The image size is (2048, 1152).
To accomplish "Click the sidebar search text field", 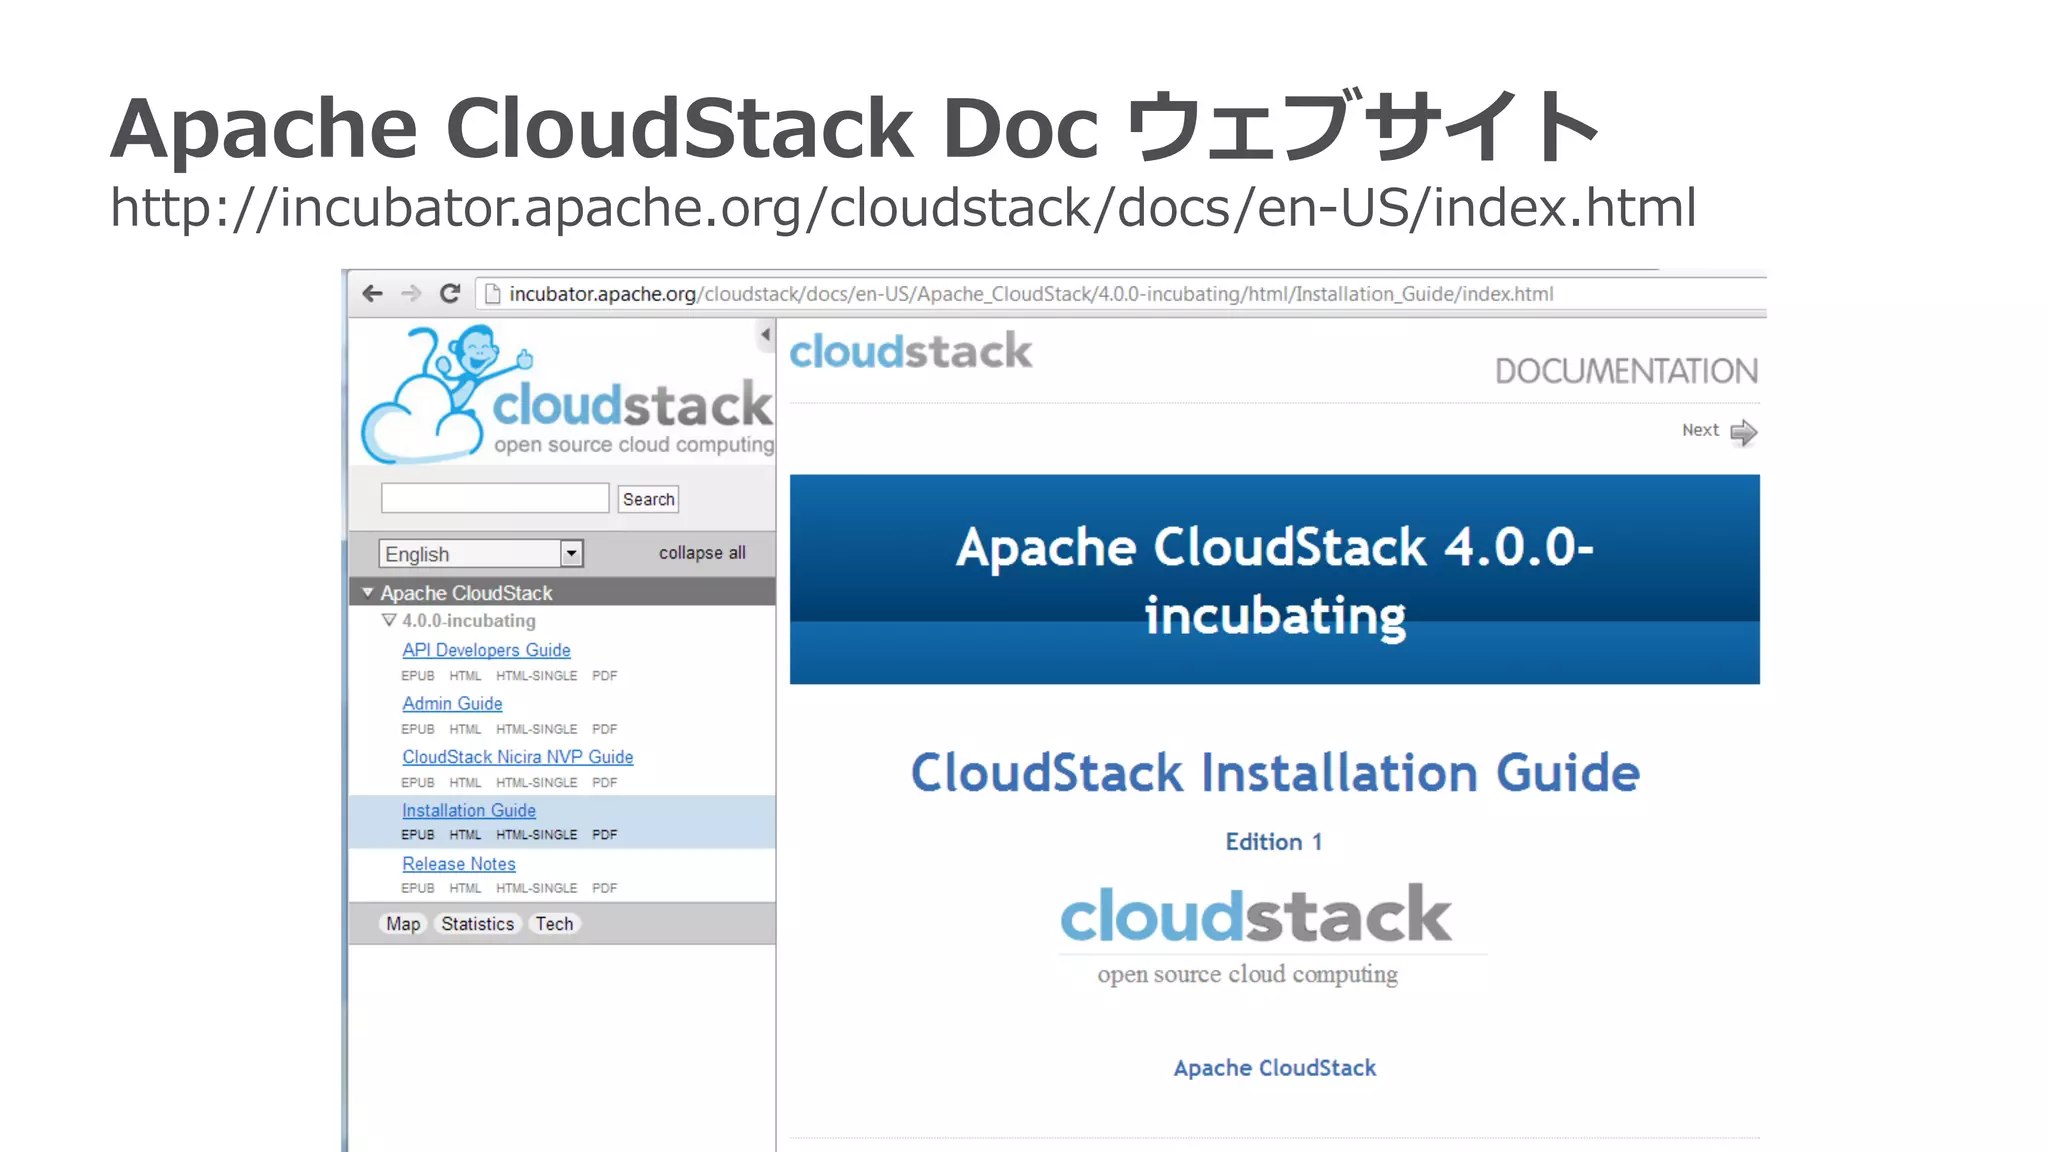I will pos(494,498).
